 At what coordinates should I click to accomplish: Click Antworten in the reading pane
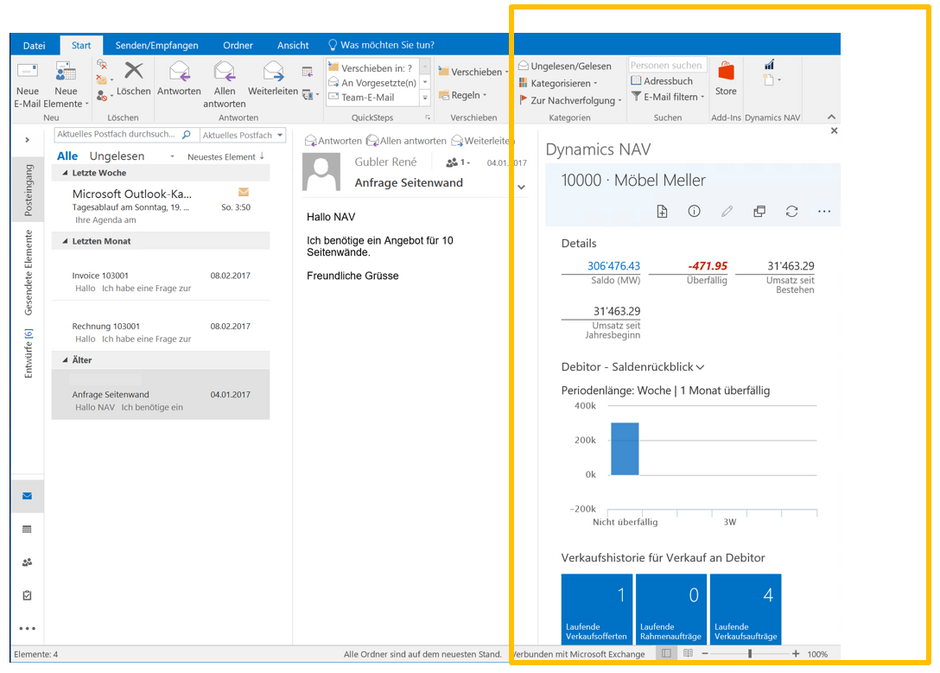point(333,141)
